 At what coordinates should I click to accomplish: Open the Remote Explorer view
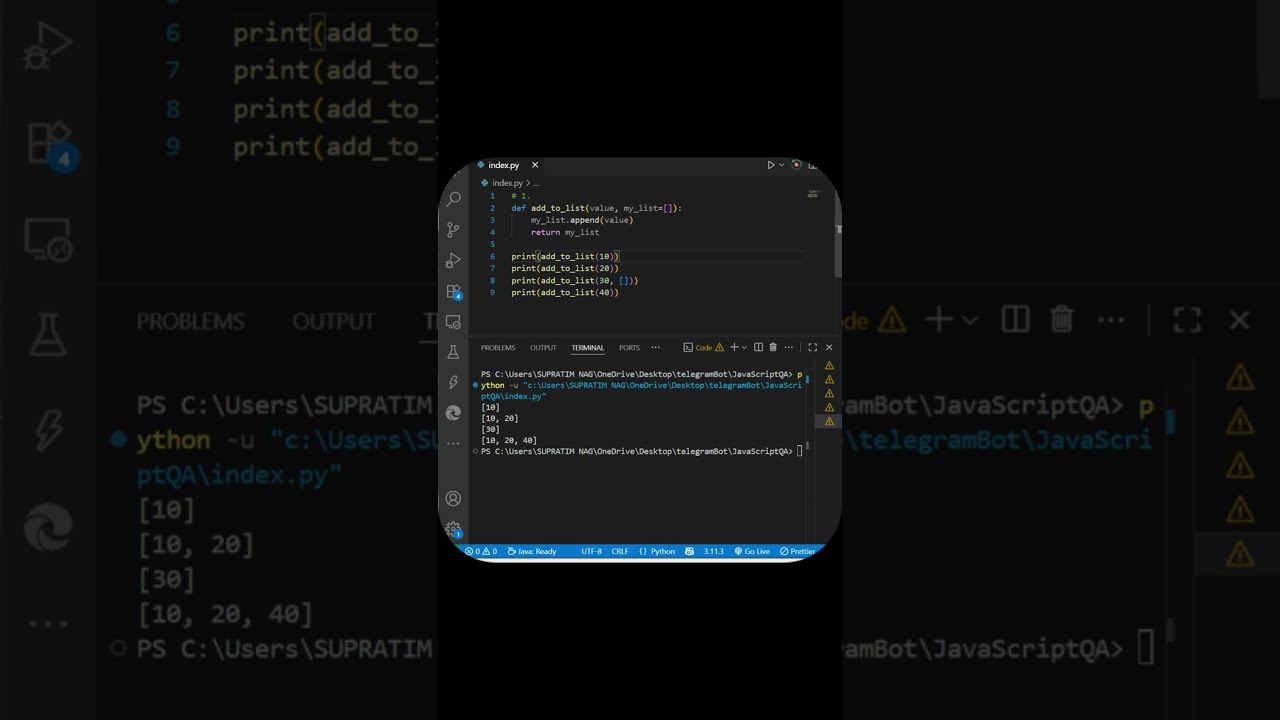click(453, 322)
